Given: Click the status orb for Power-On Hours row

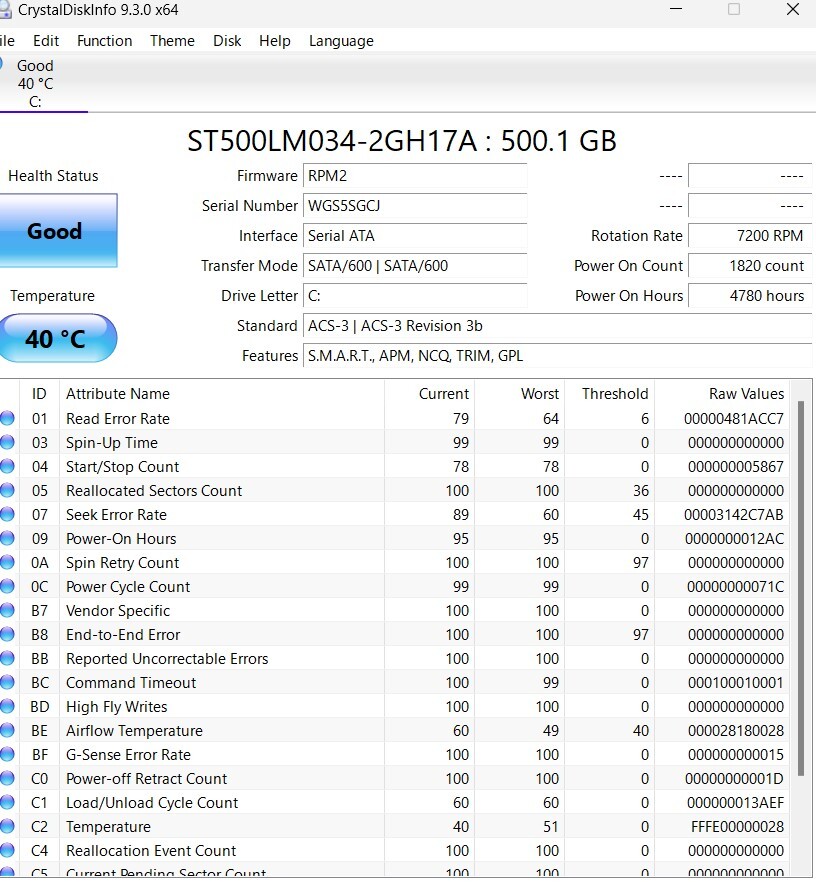Looking at the screenshot, I should pyautogui.click(x=8, y=539).
